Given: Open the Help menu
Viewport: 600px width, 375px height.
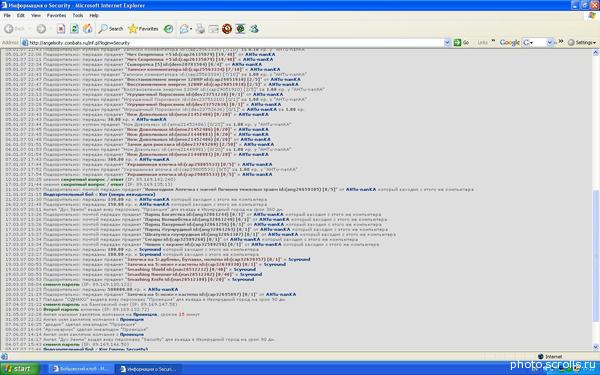Looking at the screenshot, I should (94, 15).
